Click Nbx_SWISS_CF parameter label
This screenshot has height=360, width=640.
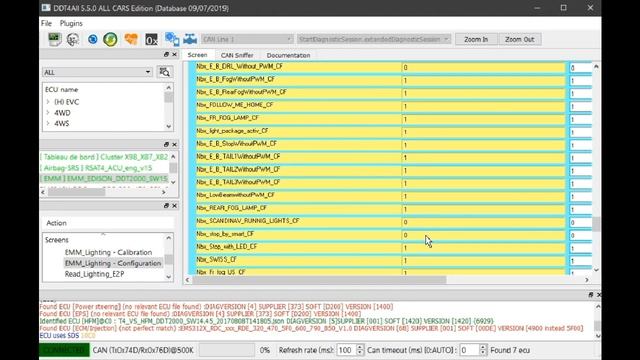coord(216,260)
